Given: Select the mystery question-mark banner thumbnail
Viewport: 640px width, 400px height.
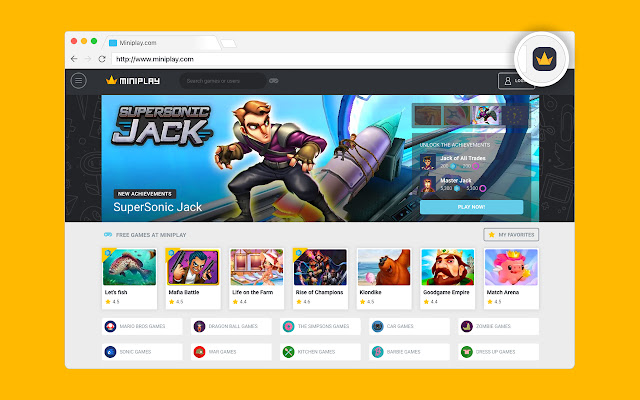Looking at the screenshot, I should 514,116.
